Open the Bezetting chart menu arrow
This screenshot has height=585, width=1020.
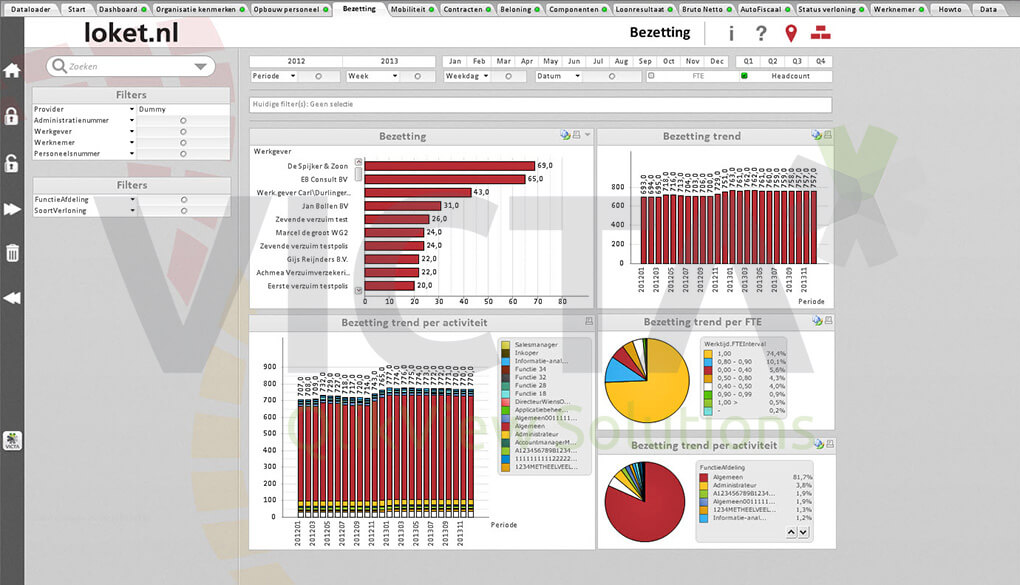coord(587,135)
